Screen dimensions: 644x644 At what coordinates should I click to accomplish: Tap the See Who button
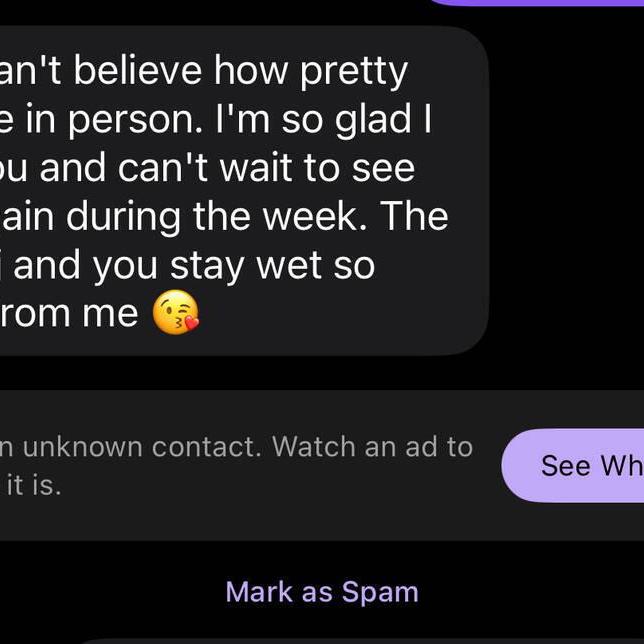click(573, 465)
